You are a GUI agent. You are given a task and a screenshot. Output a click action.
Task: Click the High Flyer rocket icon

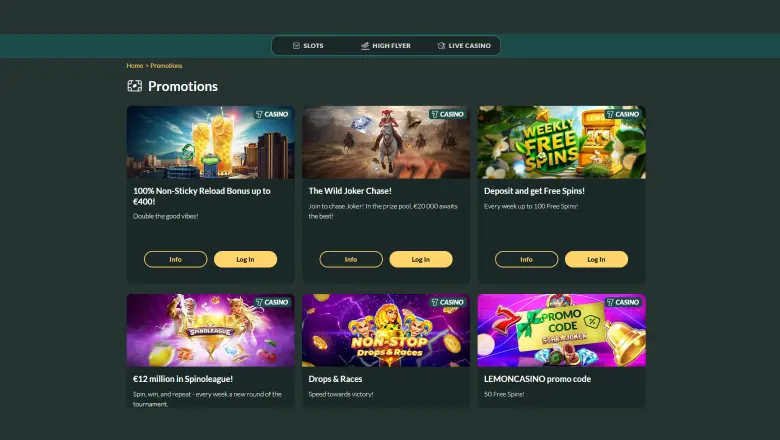[365, 46]
